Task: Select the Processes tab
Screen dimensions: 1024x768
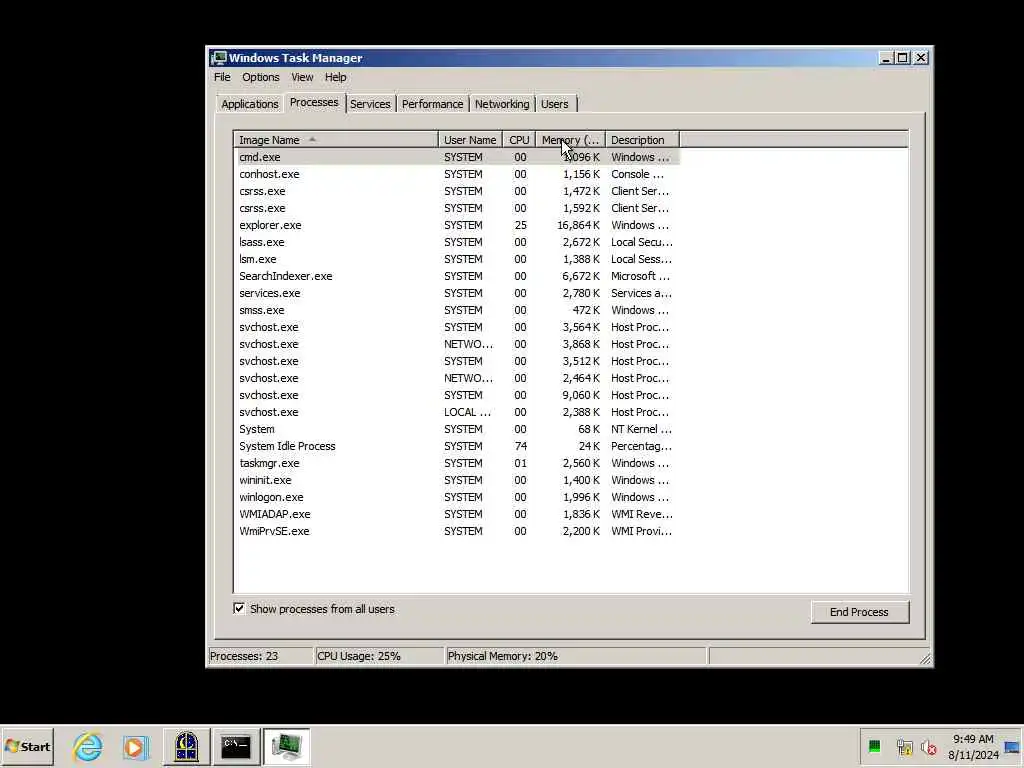Action: point(314,103)
